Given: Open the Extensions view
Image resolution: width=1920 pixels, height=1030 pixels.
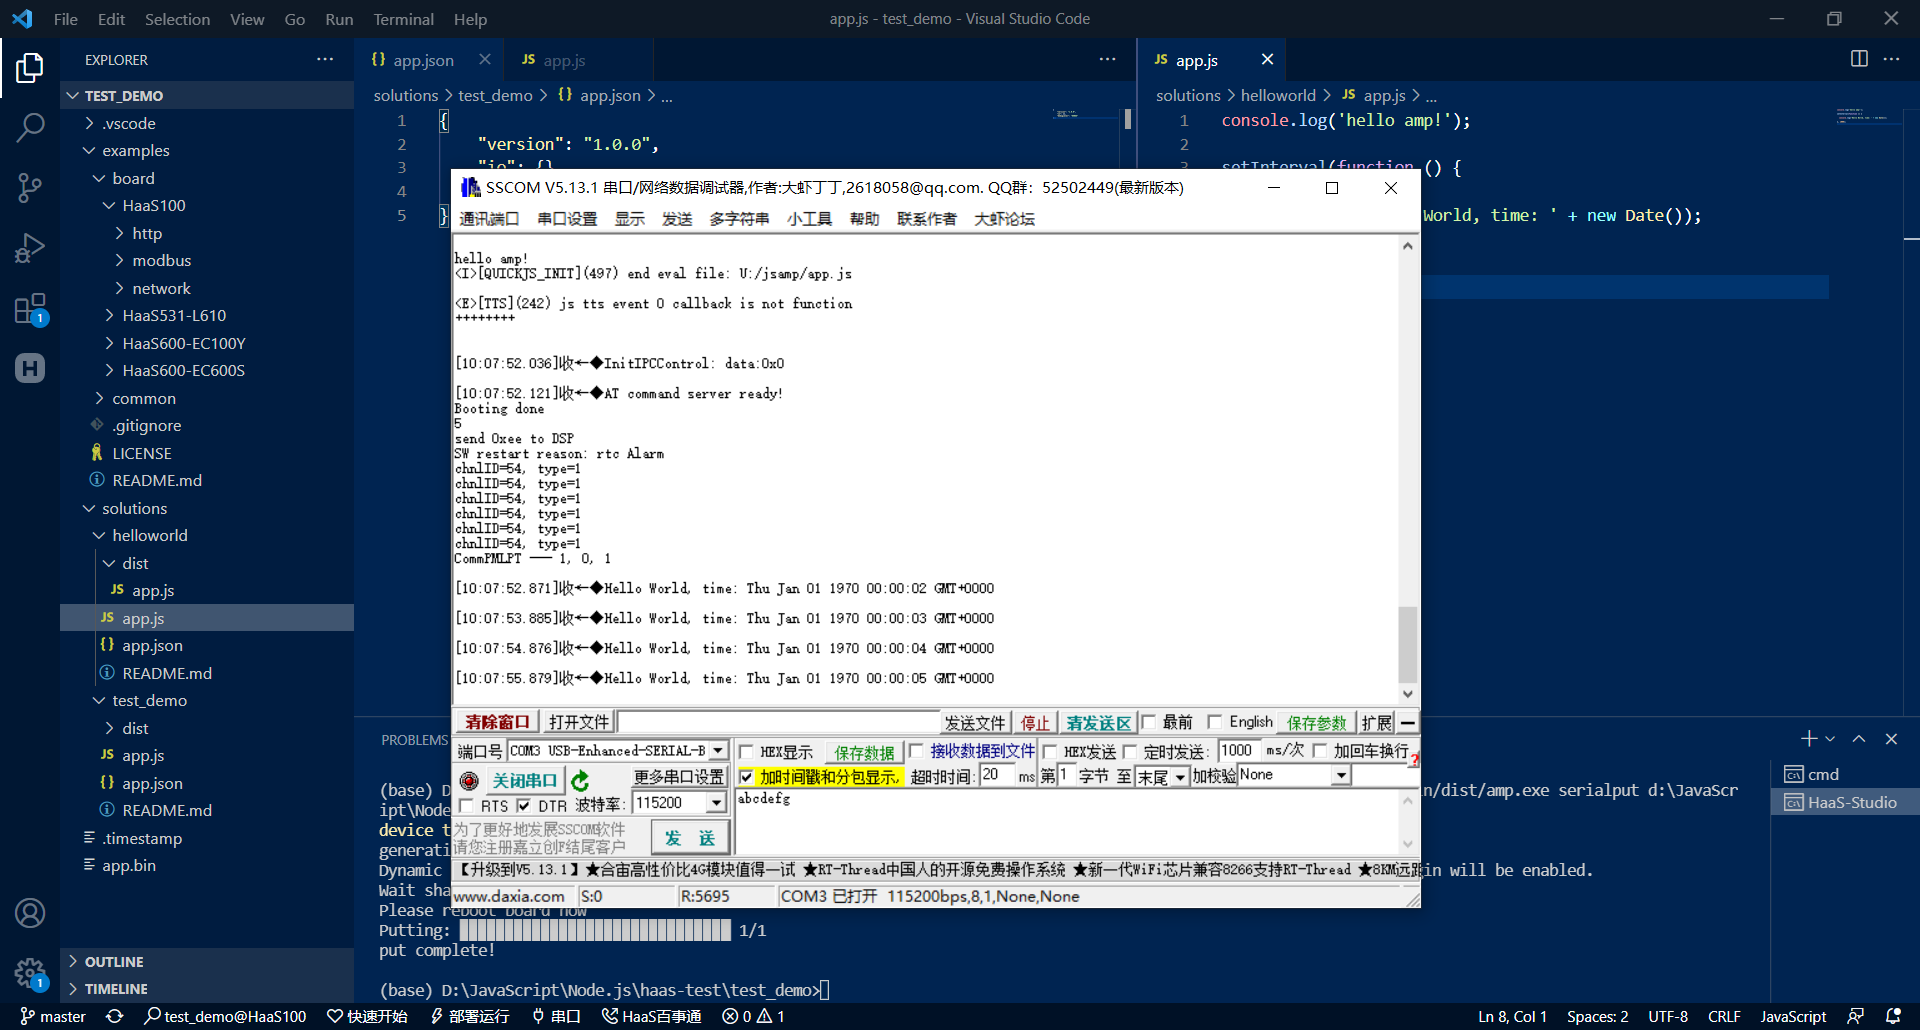Looking at the screenshot, I should coord(30,308).
